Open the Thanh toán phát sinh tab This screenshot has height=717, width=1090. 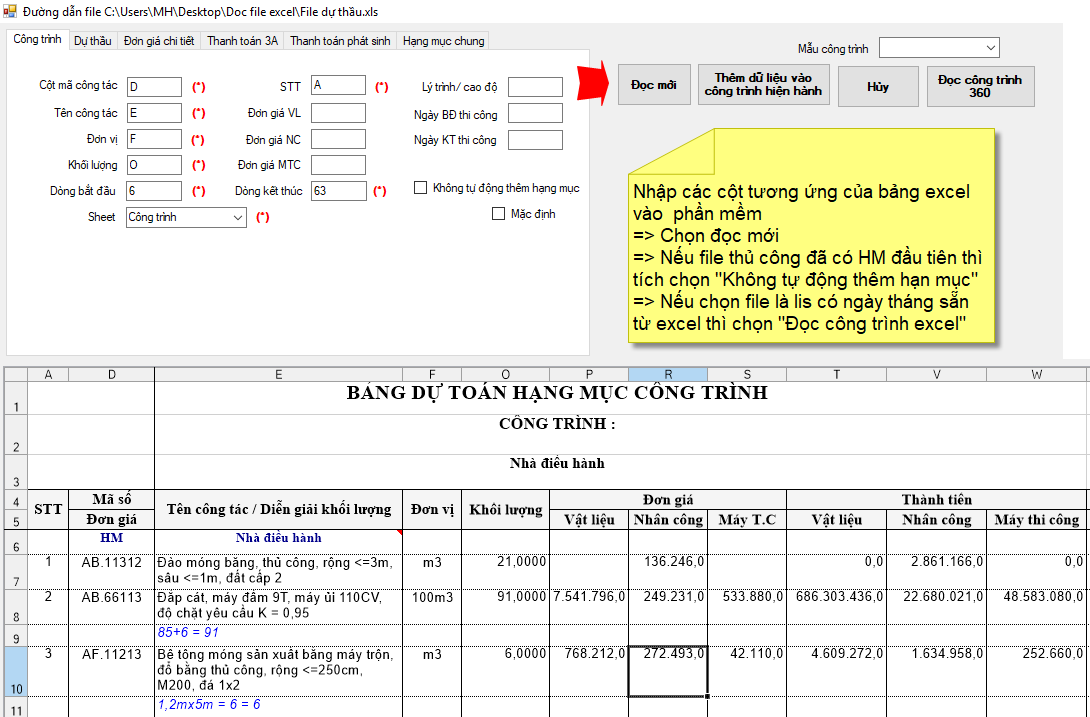tap(340, 41)
